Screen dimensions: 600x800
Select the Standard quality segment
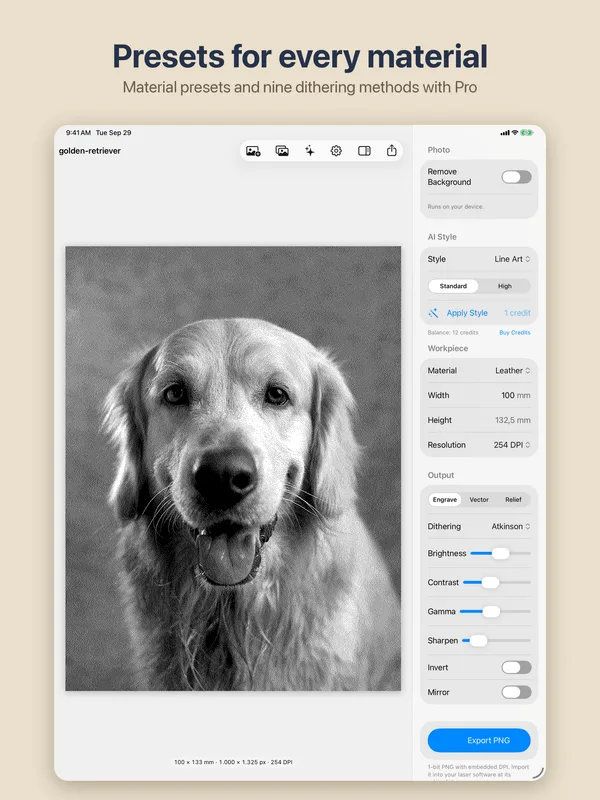[x=453, y=286]
